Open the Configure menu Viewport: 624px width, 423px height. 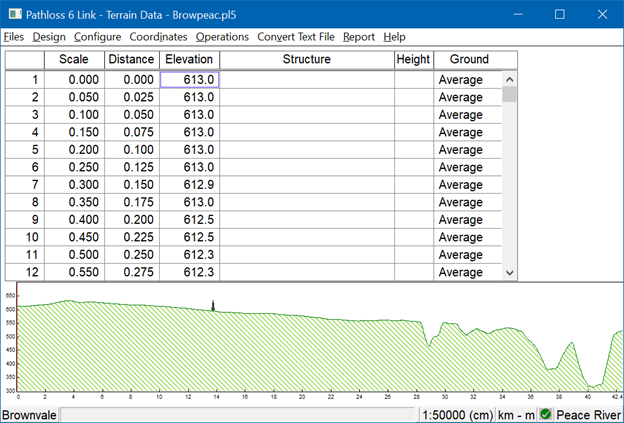coord(97,37)
